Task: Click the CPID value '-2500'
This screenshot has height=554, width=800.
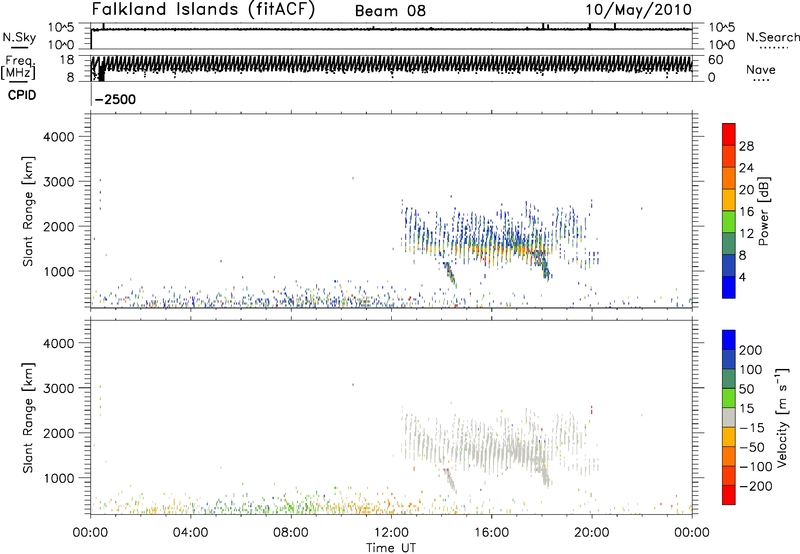Action: click(x=115, y=99)
